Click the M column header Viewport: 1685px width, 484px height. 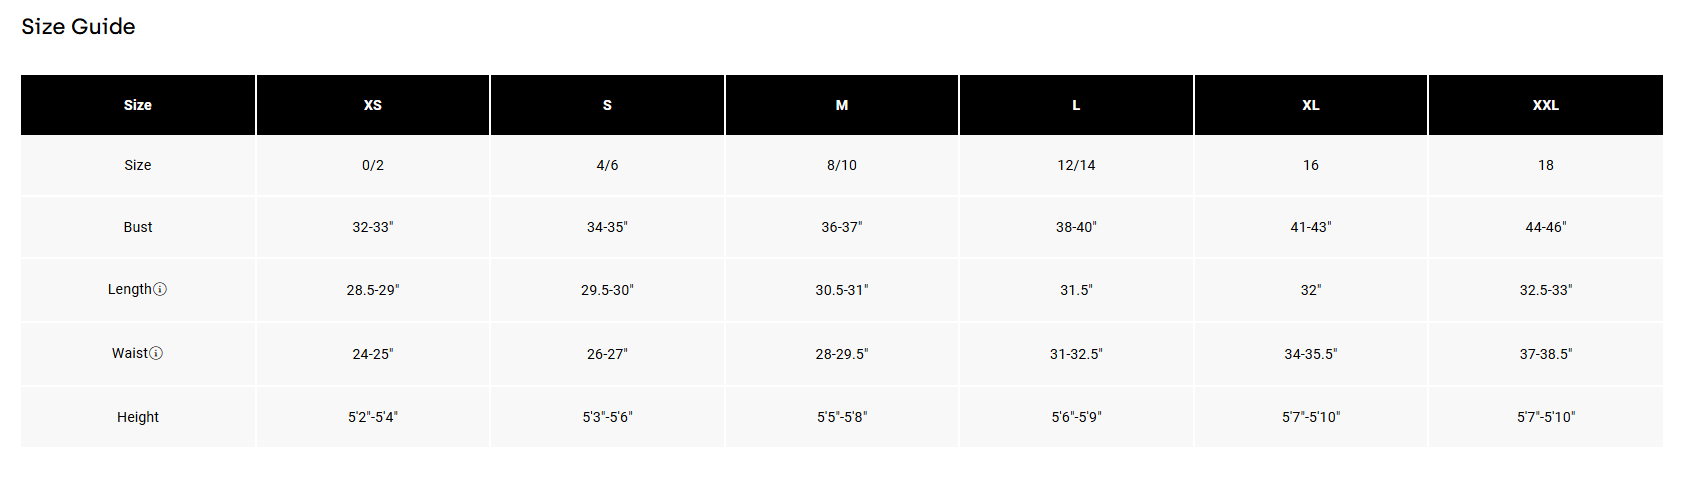tap(842, 105)
